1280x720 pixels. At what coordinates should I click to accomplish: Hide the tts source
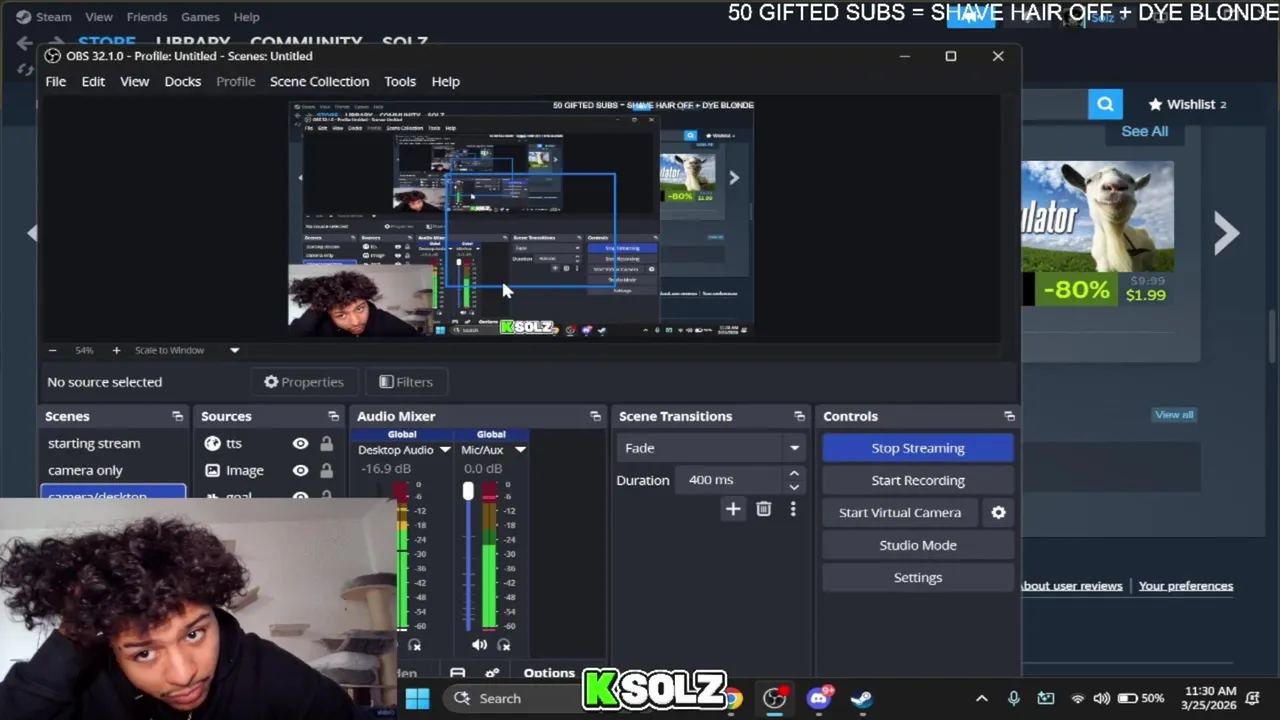[x=300, y=443]
